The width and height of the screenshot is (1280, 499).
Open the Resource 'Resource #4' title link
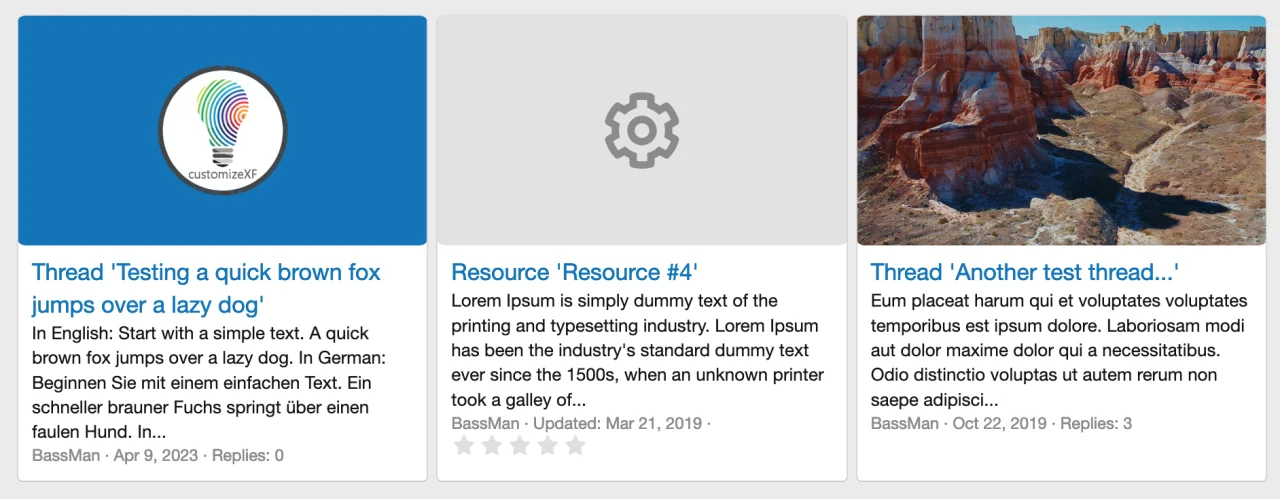pyautogui.click(x=574, y=272)
